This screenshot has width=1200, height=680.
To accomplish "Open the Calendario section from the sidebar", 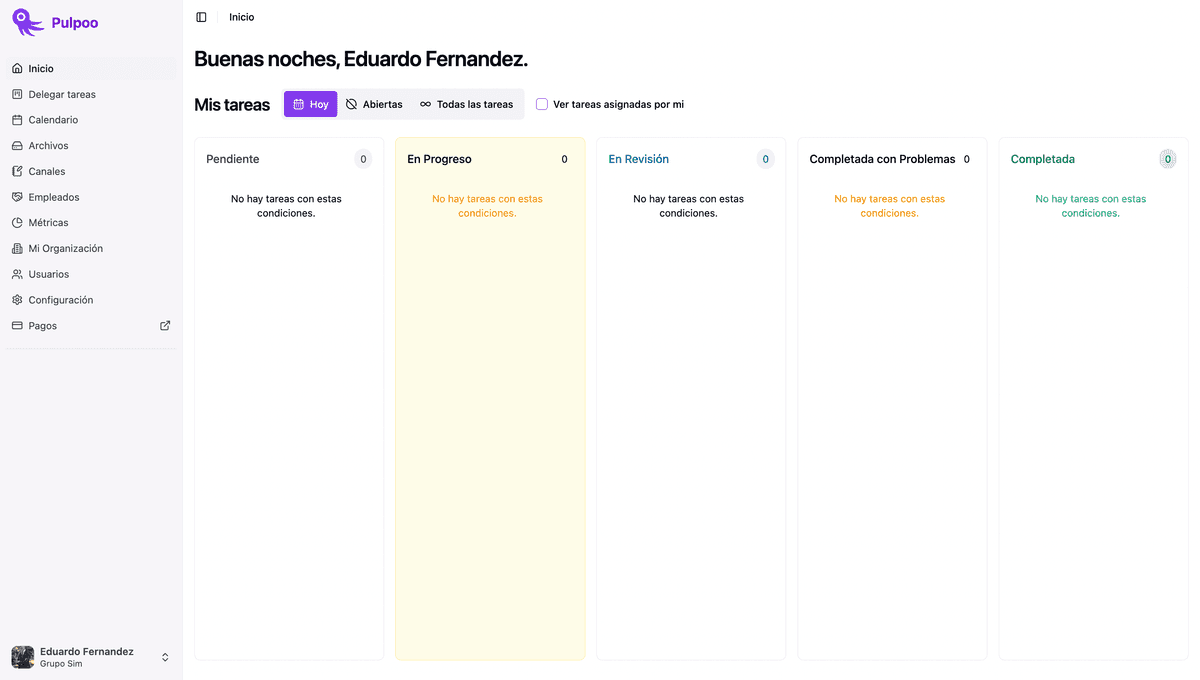I will [45, 119].
